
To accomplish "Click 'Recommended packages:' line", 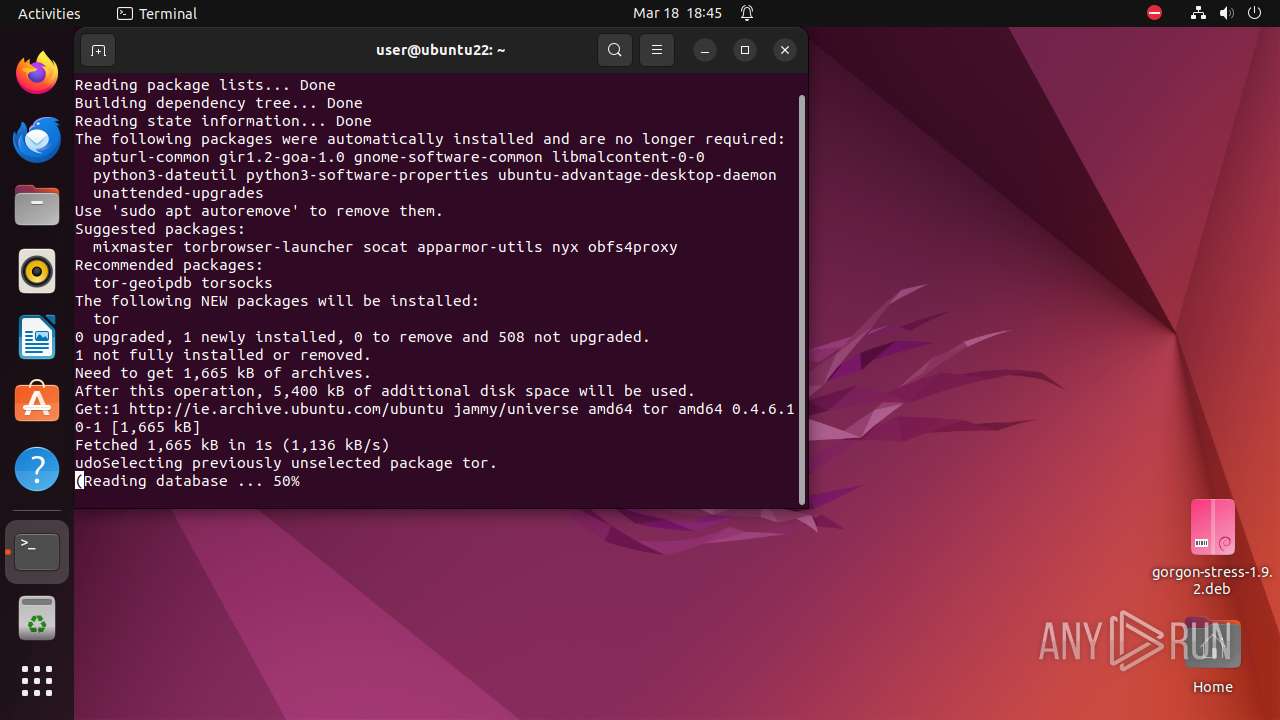I will (x=169, y=265).
